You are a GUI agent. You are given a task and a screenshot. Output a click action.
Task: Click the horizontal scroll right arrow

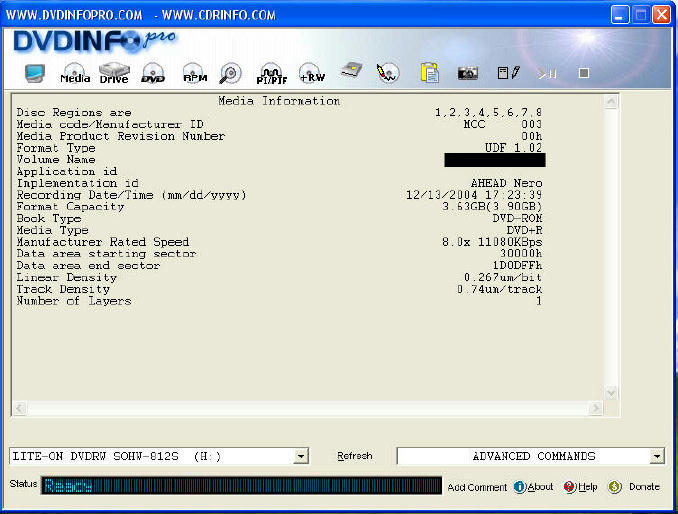(595, 408)
